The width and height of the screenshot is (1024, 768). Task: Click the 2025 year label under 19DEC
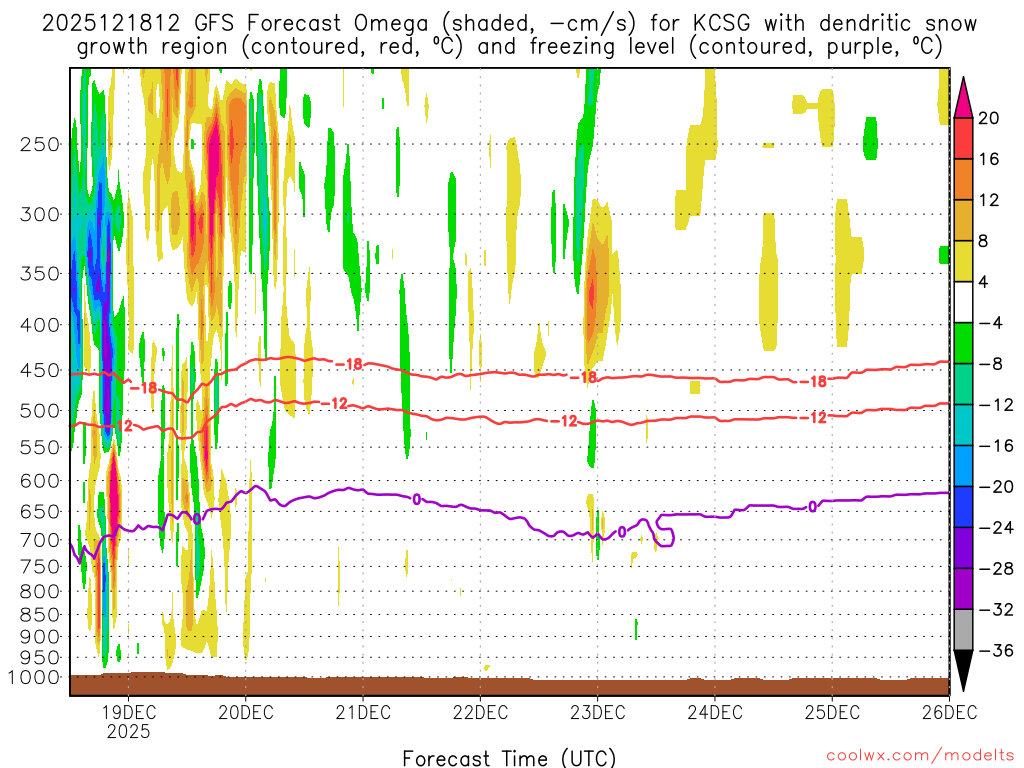128,731
